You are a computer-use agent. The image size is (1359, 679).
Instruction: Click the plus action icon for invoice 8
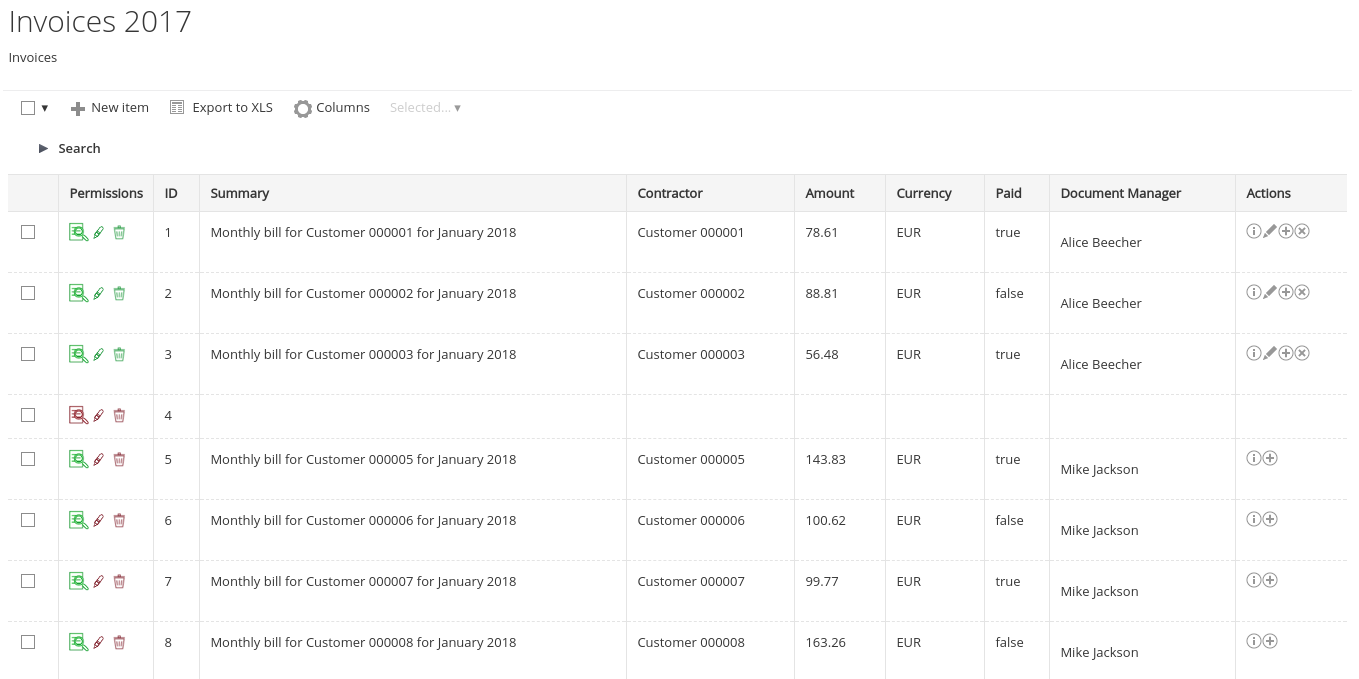(1270, 641)
